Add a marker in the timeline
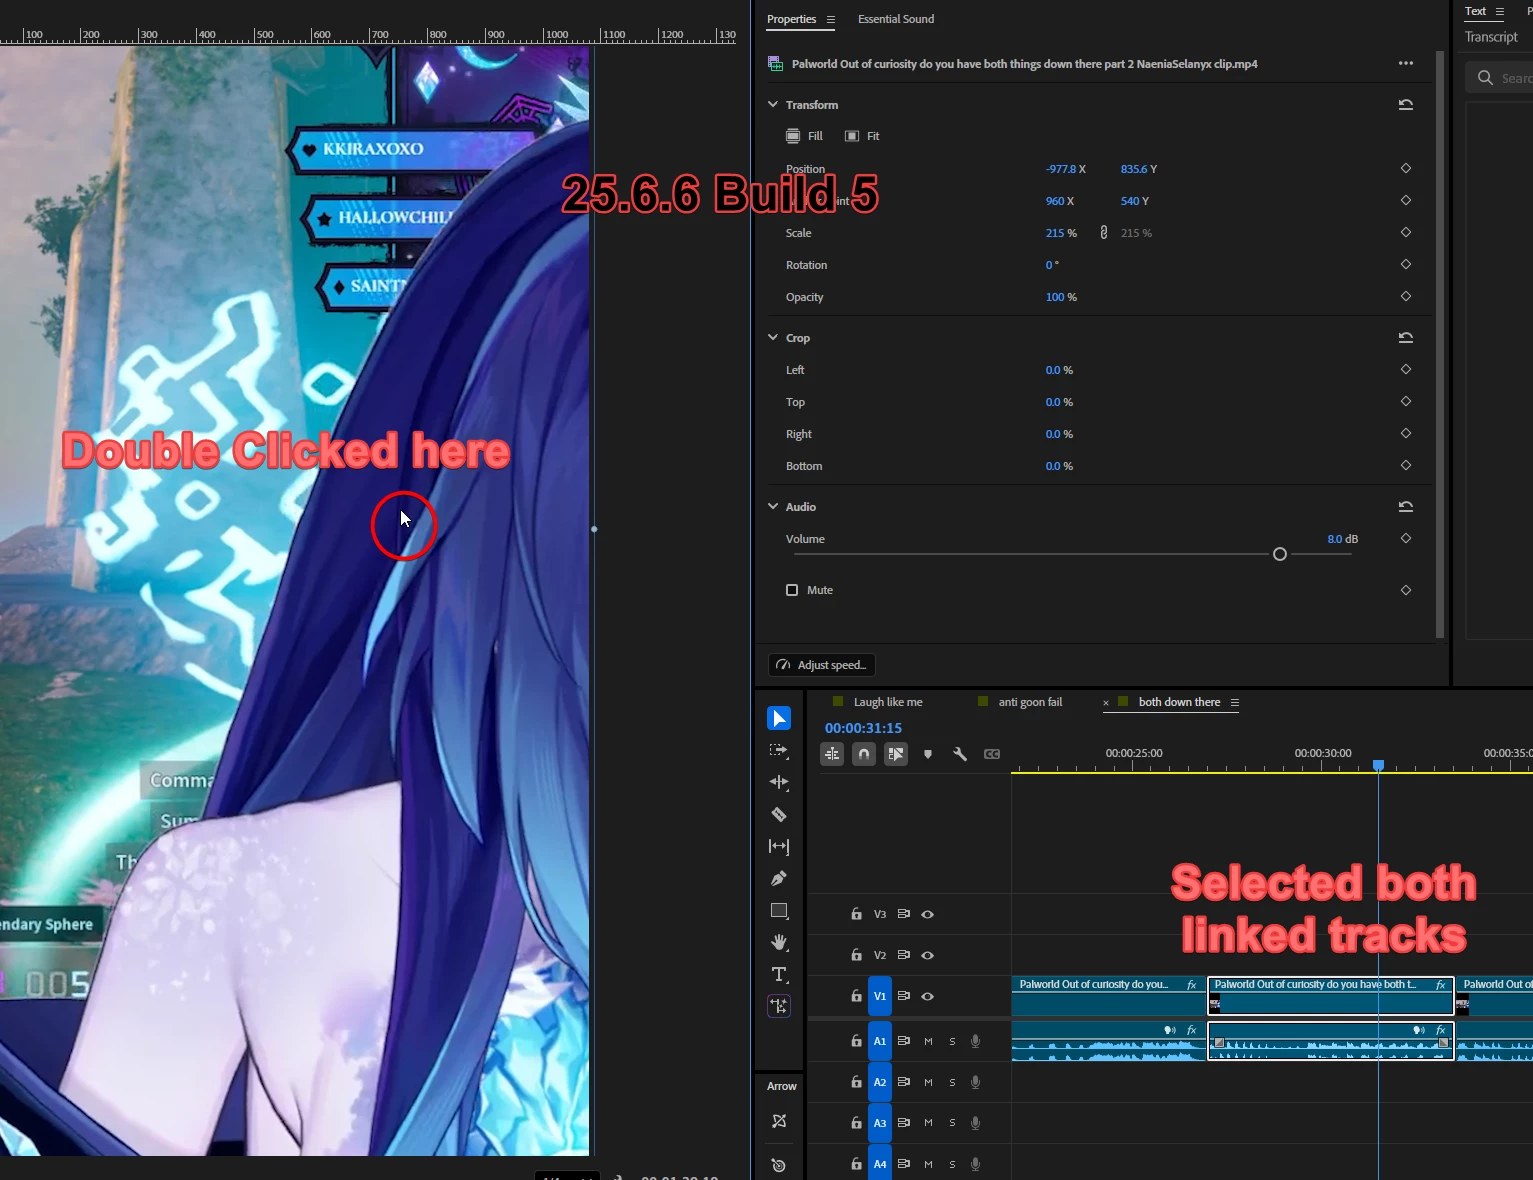The image size is (1533, 1180). [x=928, y=754]
